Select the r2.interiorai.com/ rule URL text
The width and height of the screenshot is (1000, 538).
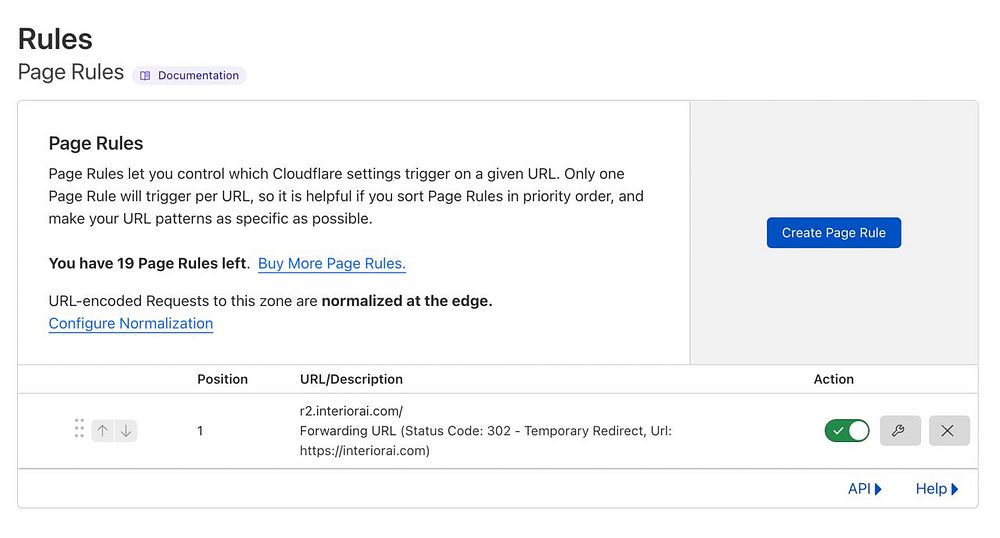tap(351, 411)
